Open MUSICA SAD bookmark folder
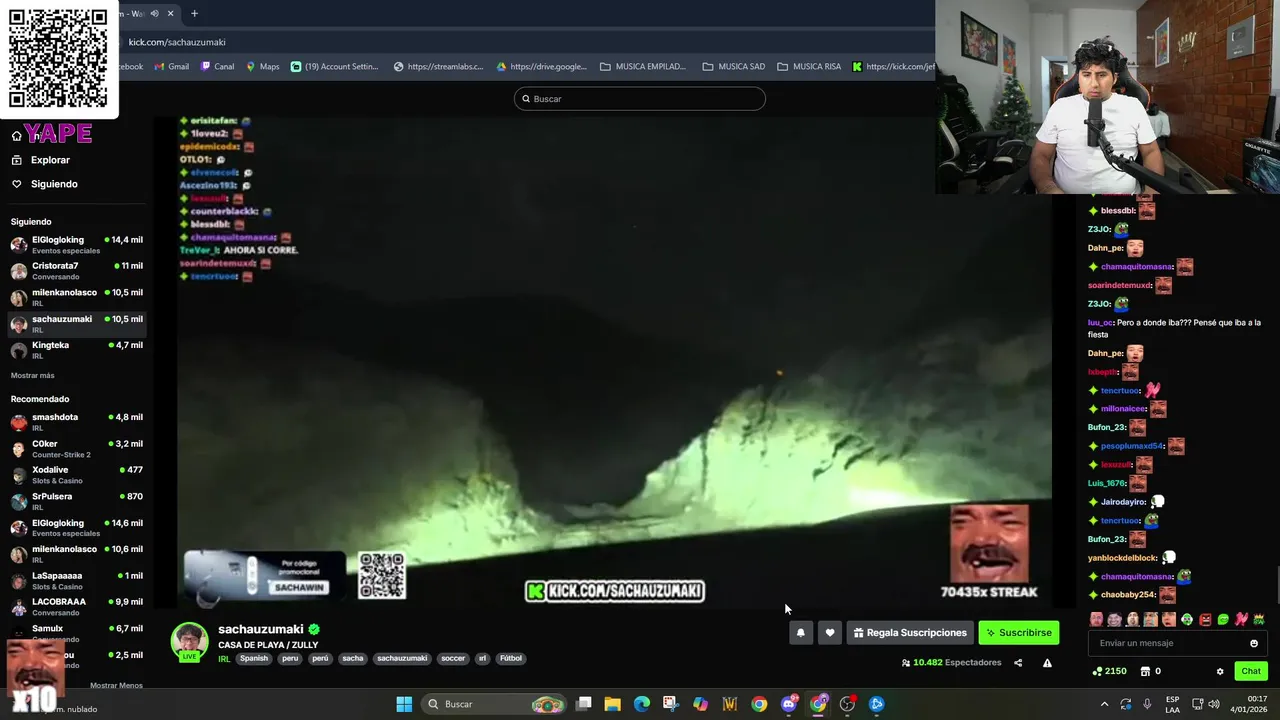 pyautogui.click(x=733, y=67)
